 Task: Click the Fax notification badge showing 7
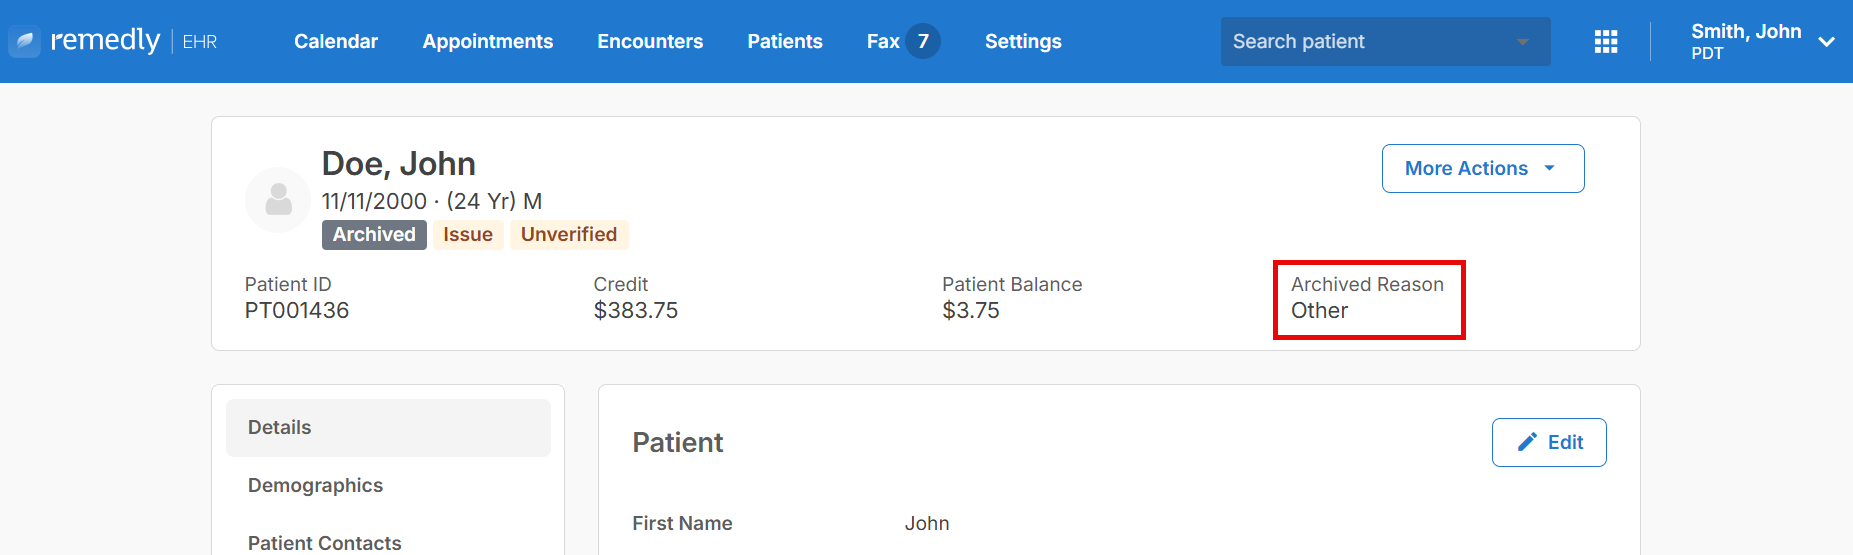[923, 41]
